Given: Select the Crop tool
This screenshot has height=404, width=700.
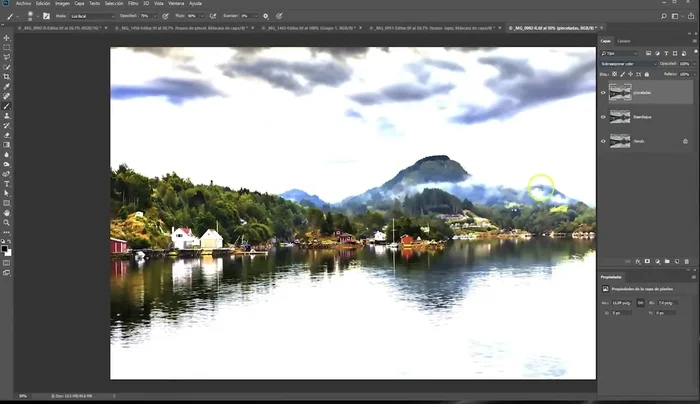Looking at the screenshot, I should tap(7, 76).
